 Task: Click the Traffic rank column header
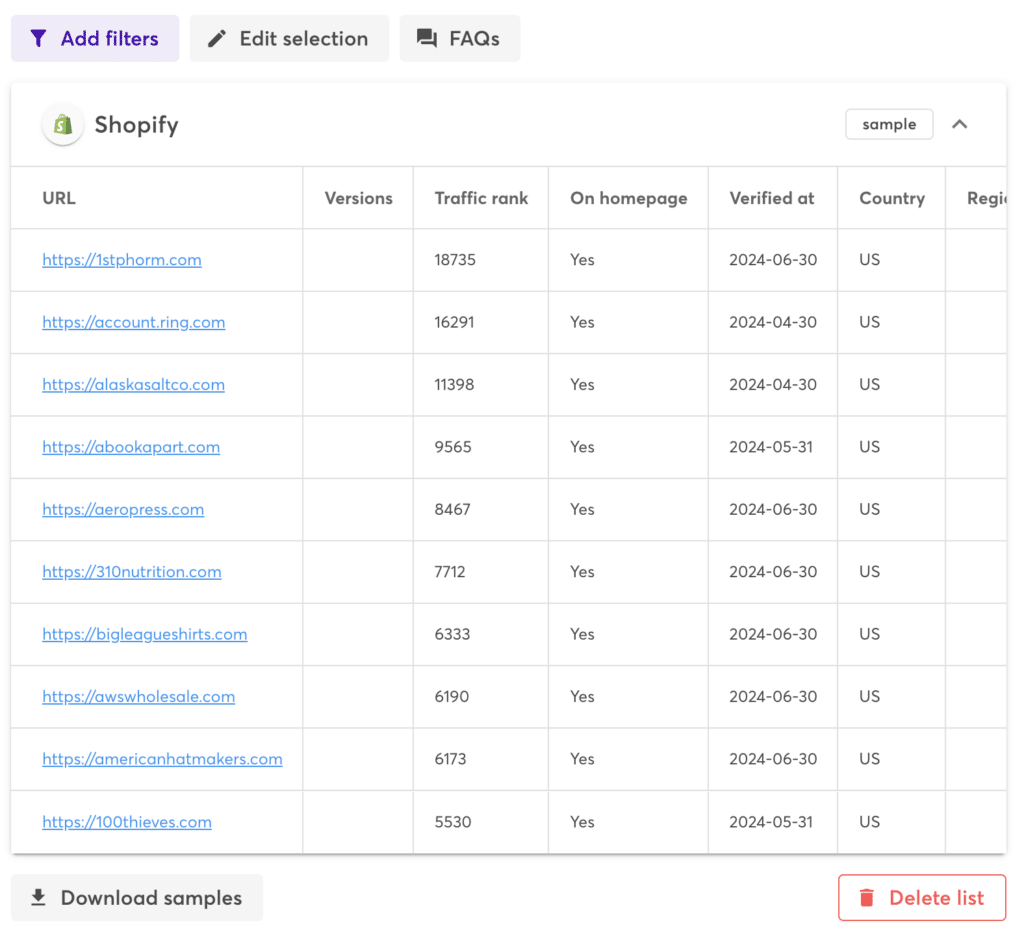tap(481, 198)
